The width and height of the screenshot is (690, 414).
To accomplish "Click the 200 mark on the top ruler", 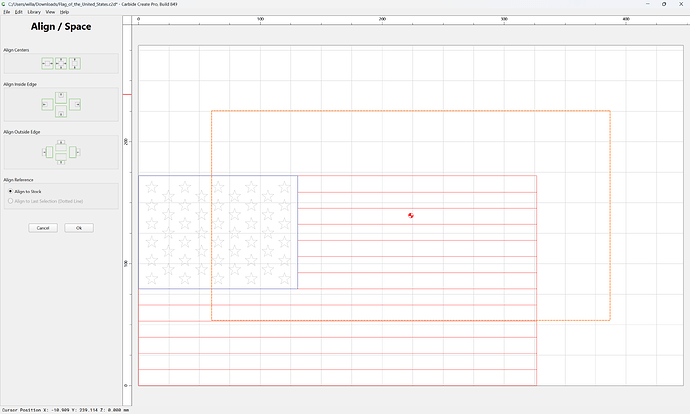I will pos(382,19).
